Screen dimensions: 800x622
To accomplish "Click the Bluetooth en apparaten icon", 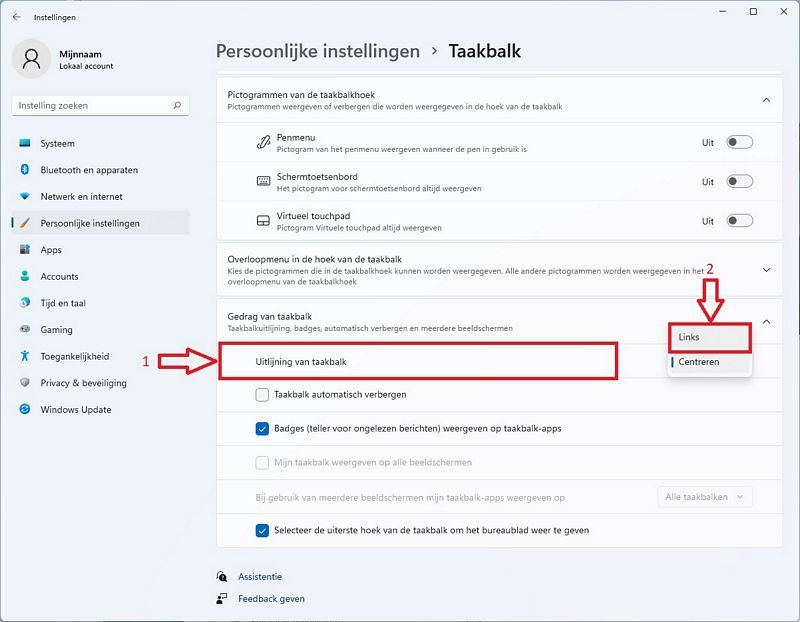I will 24,169.
